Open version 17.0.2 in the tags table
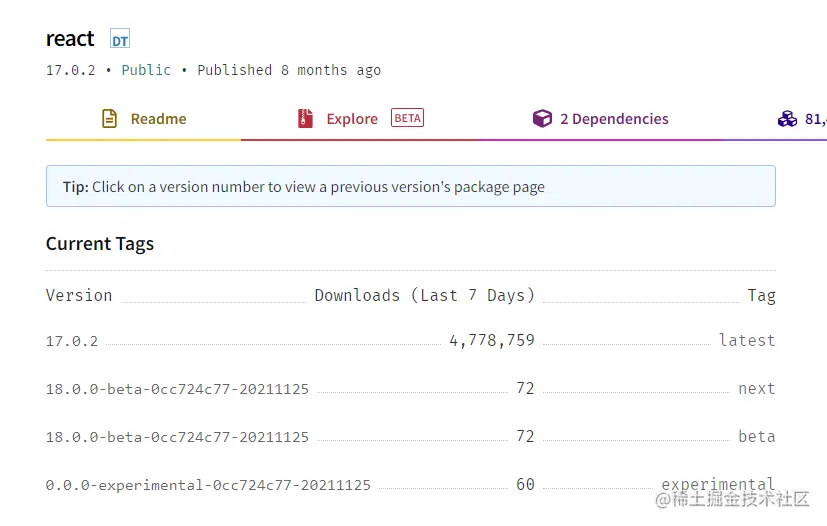827x526 pixels. pyautogui.click(x=72, y=341)
